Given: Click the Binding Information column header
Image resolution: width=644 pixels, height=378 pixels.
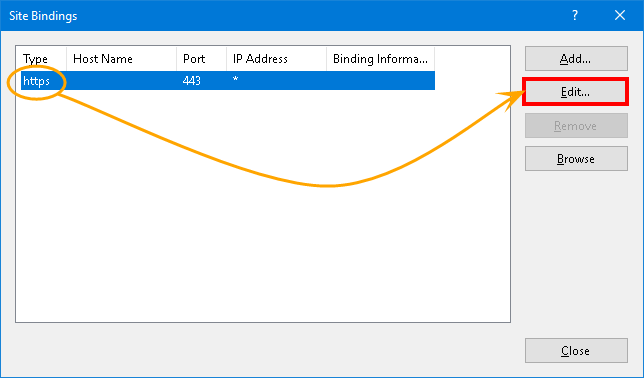Looking at the screenshot, I should [x=381, y=59].
